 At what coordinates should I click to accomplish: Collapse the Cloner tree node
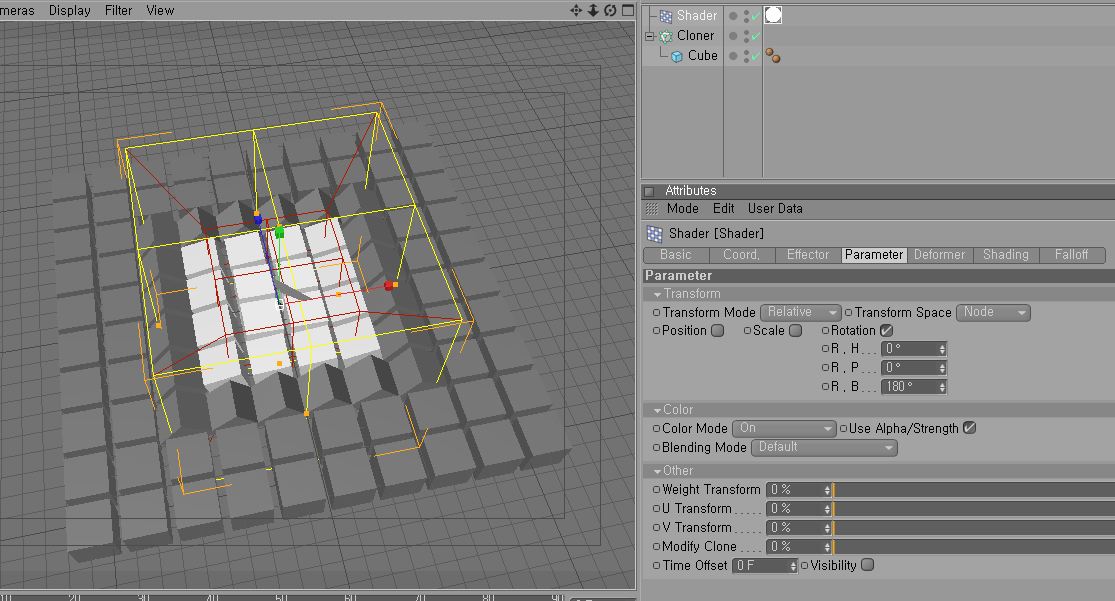[649, 36]
